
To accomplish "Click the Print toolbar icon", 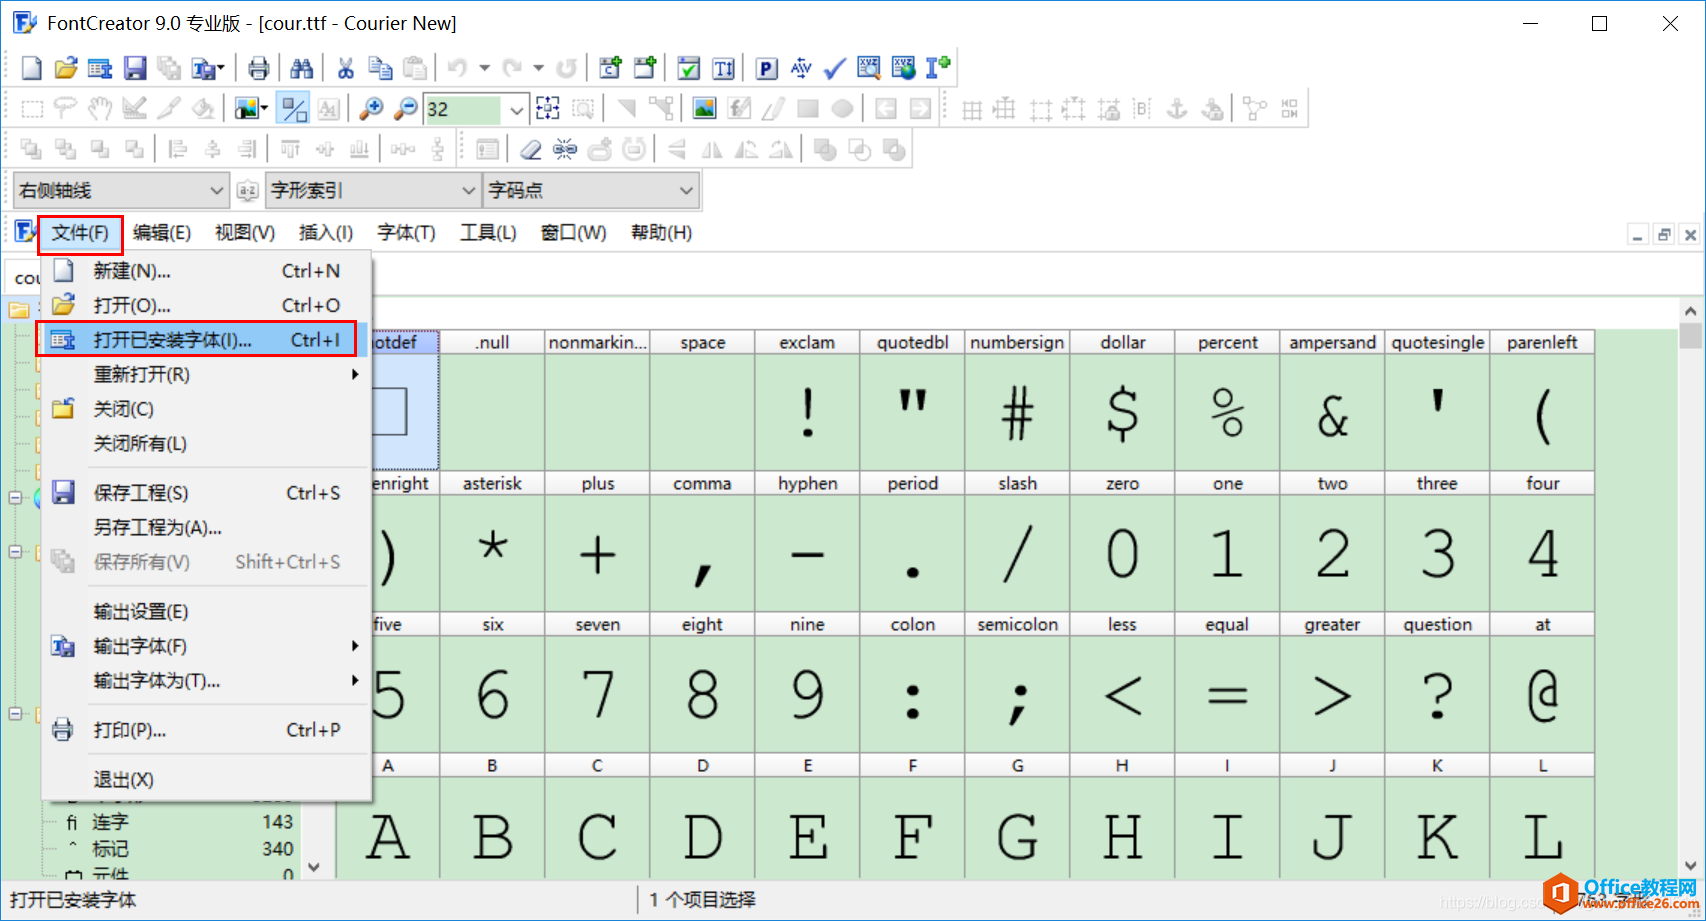I will point(258,68).
